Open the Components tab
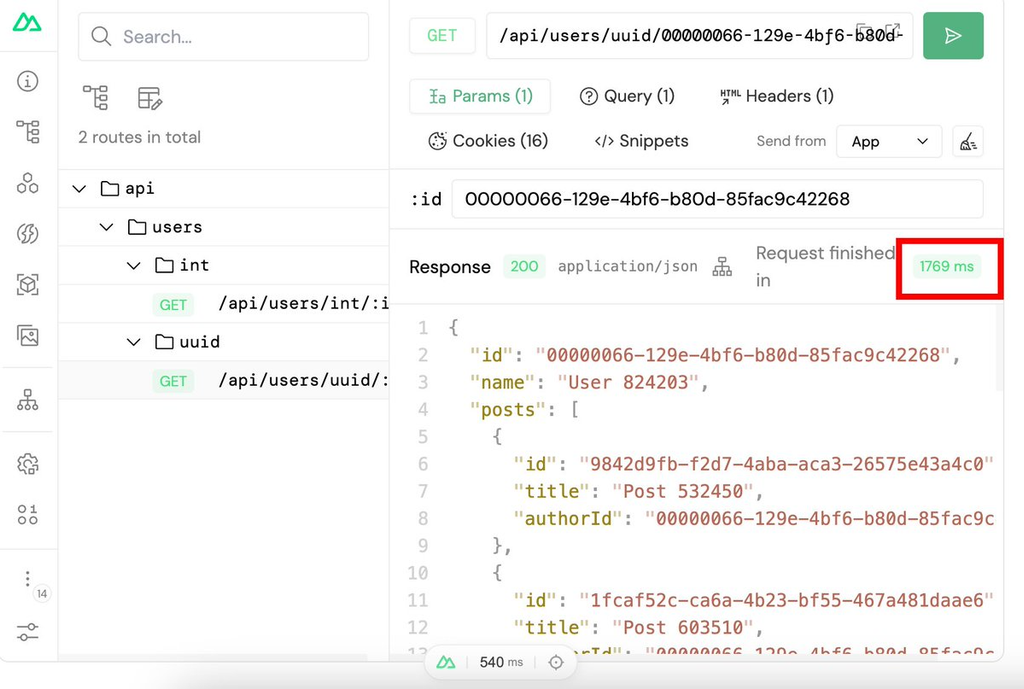 click(27, 183)
